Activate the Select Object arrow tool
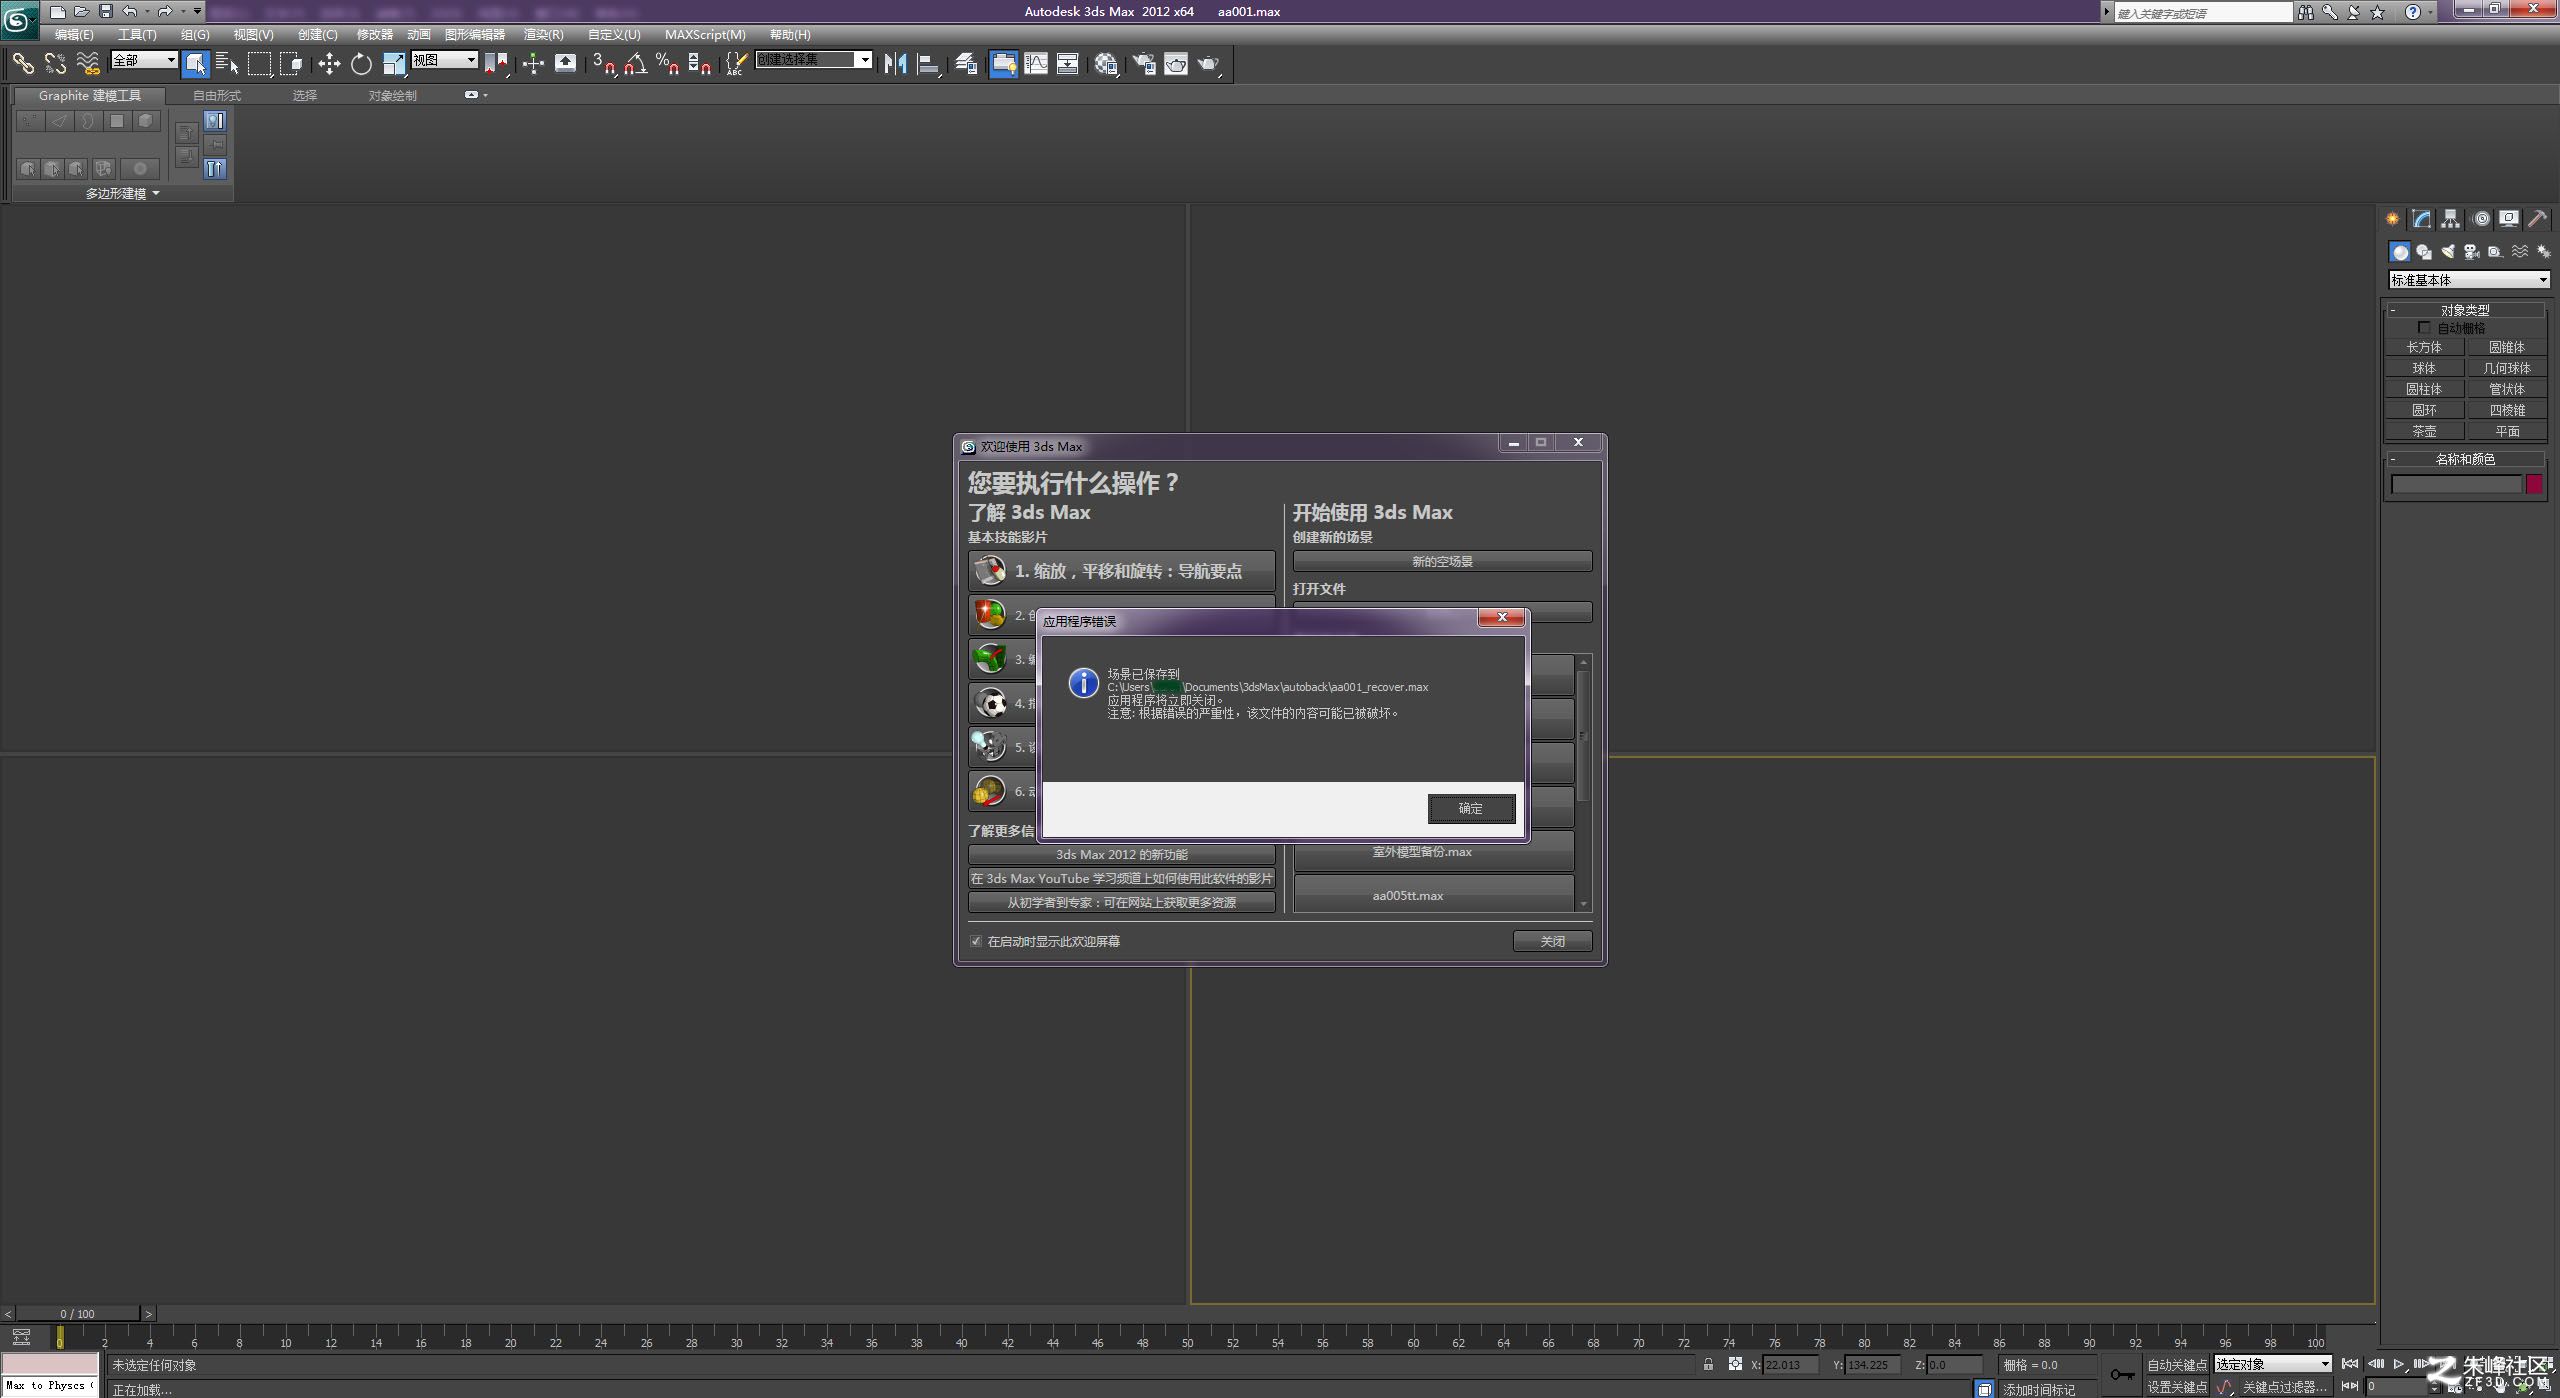 pyautogui.click(x=196, y=64)
